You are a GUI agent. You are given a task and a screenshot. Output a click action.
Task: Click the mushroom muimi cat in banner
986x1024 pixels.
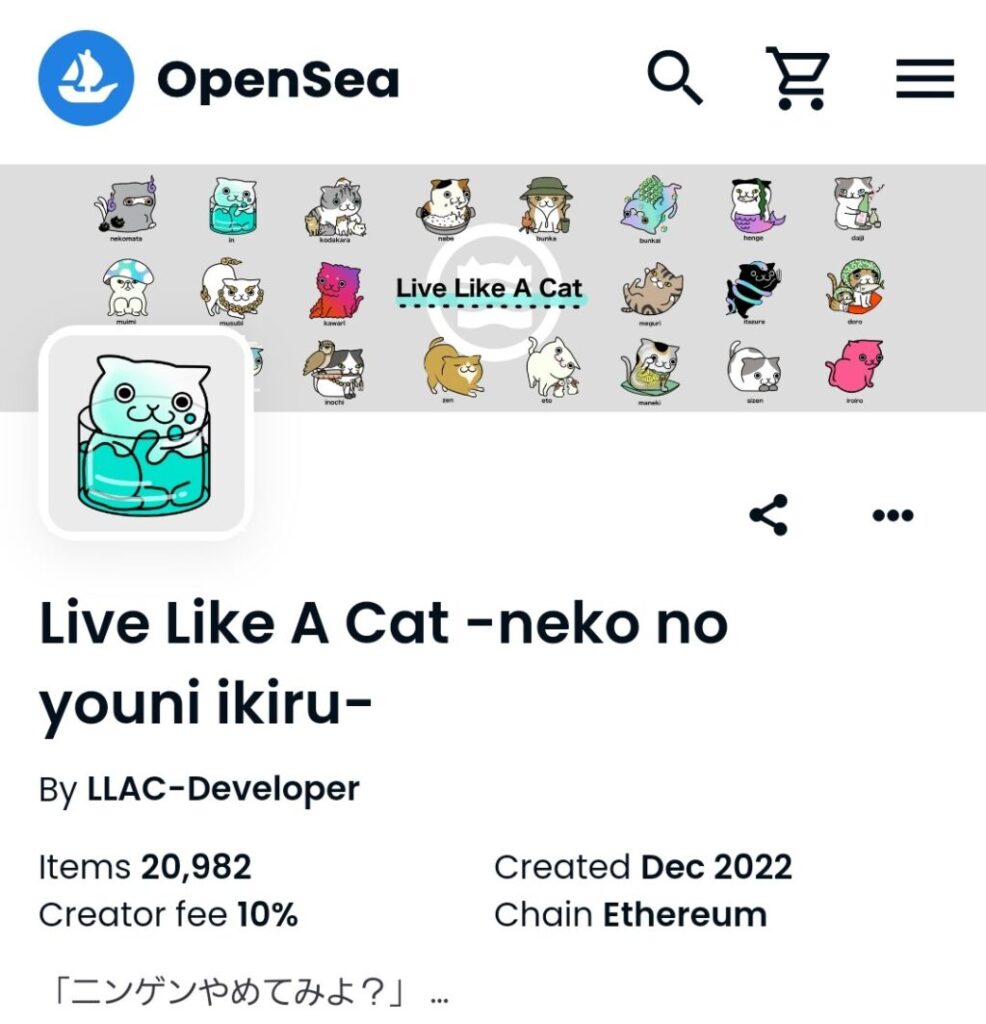click(127, 291)
